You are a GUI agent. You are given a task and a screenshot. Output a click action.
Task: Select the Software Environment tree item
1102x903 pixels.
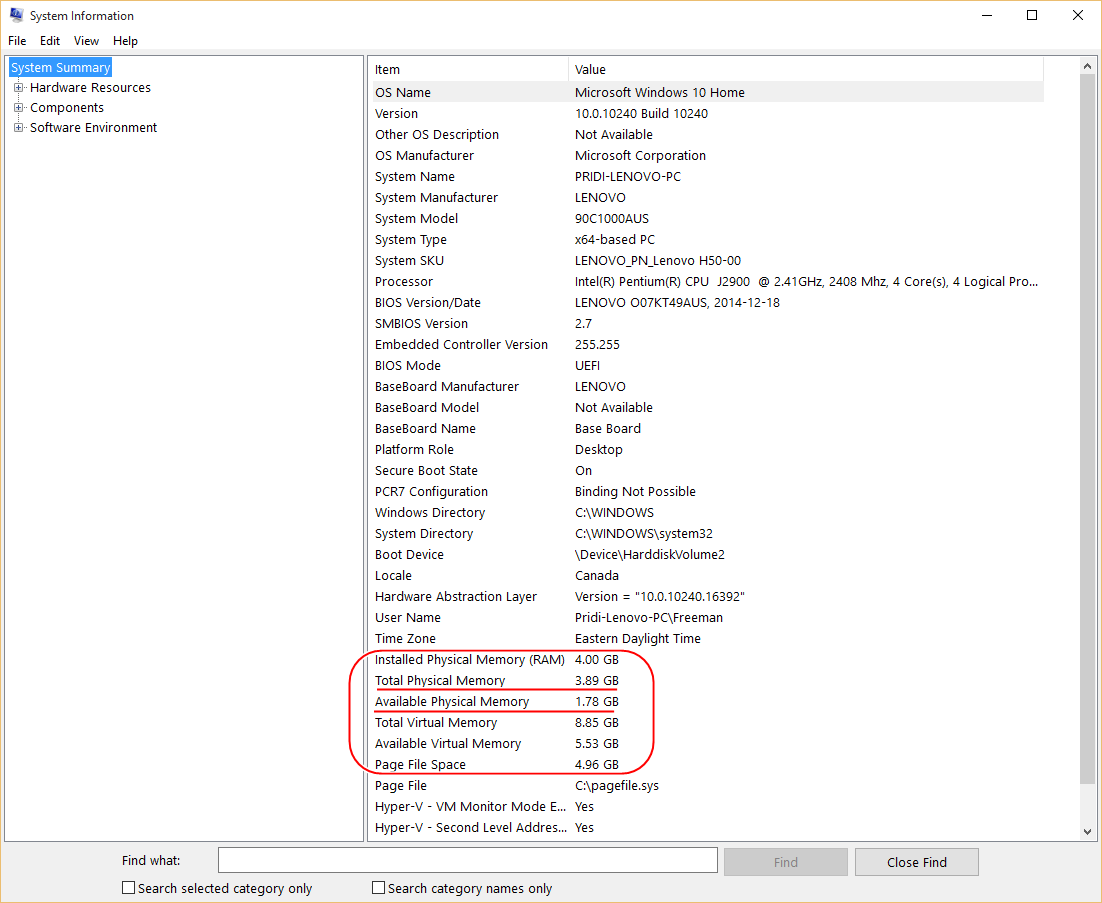(93, 127)
